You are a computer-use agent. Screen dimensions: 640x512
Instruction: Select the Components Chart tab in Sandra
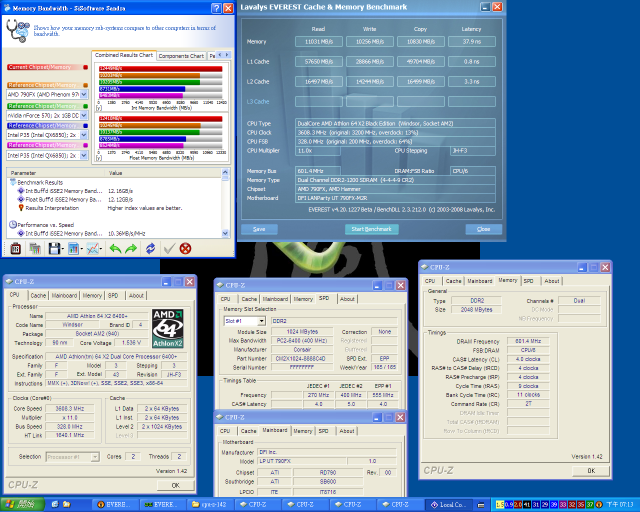point(181,56)
